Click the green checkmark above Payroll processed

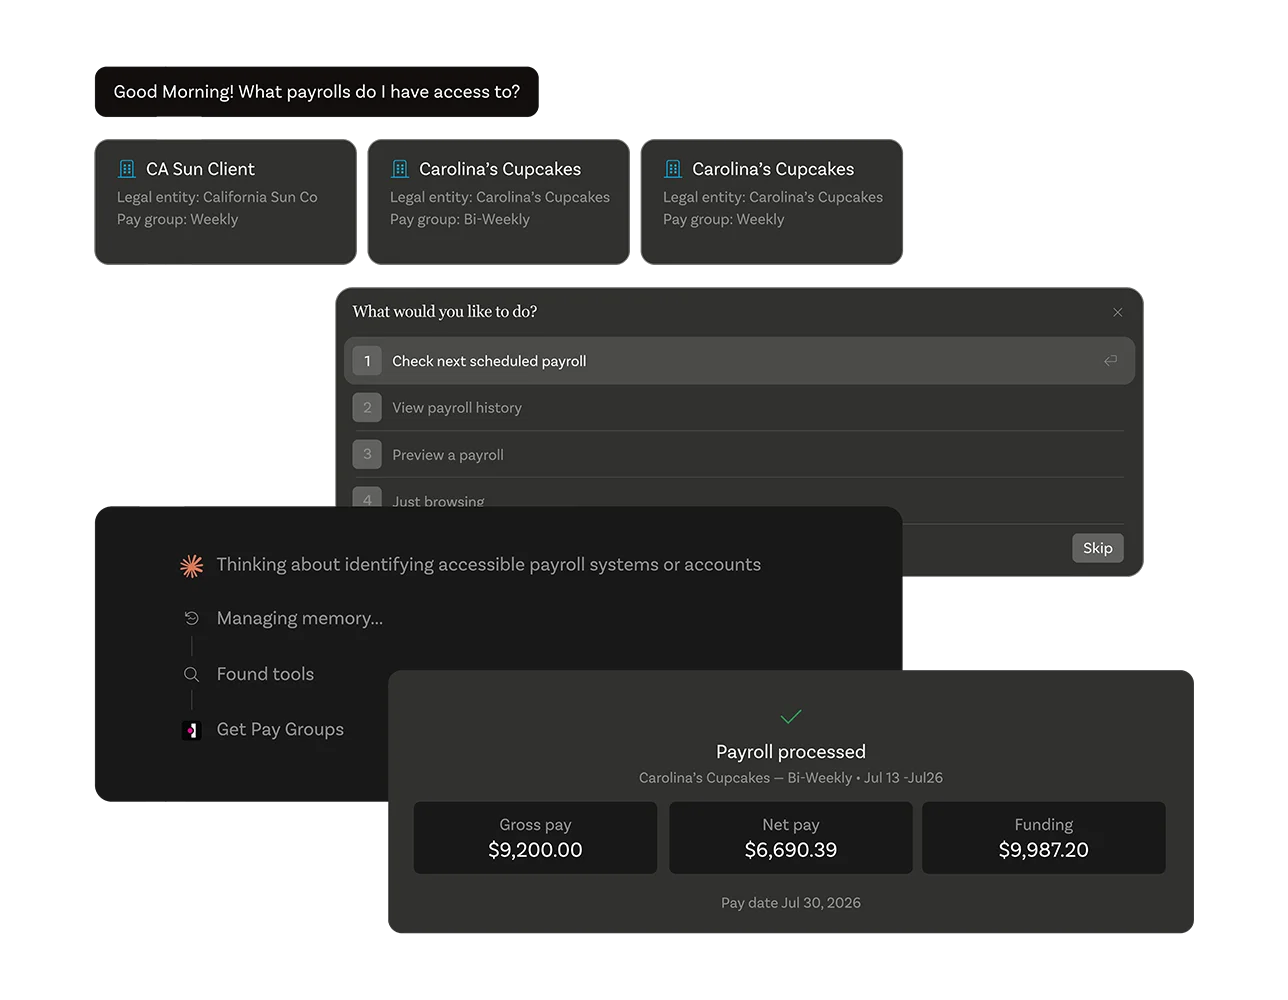pyautogui.click(x=791, y=716)
